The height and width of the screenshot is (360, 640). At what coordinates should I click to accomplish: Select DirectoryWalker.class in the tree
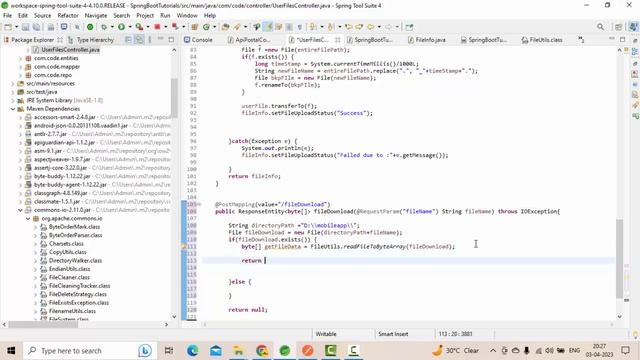[x=76, y=260]
